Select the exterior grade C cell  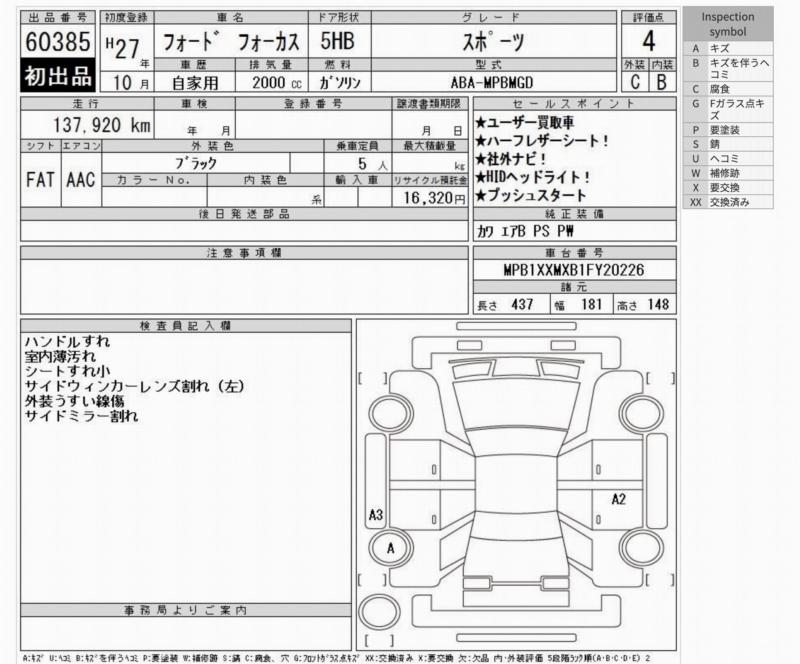[x=635, y=83]
